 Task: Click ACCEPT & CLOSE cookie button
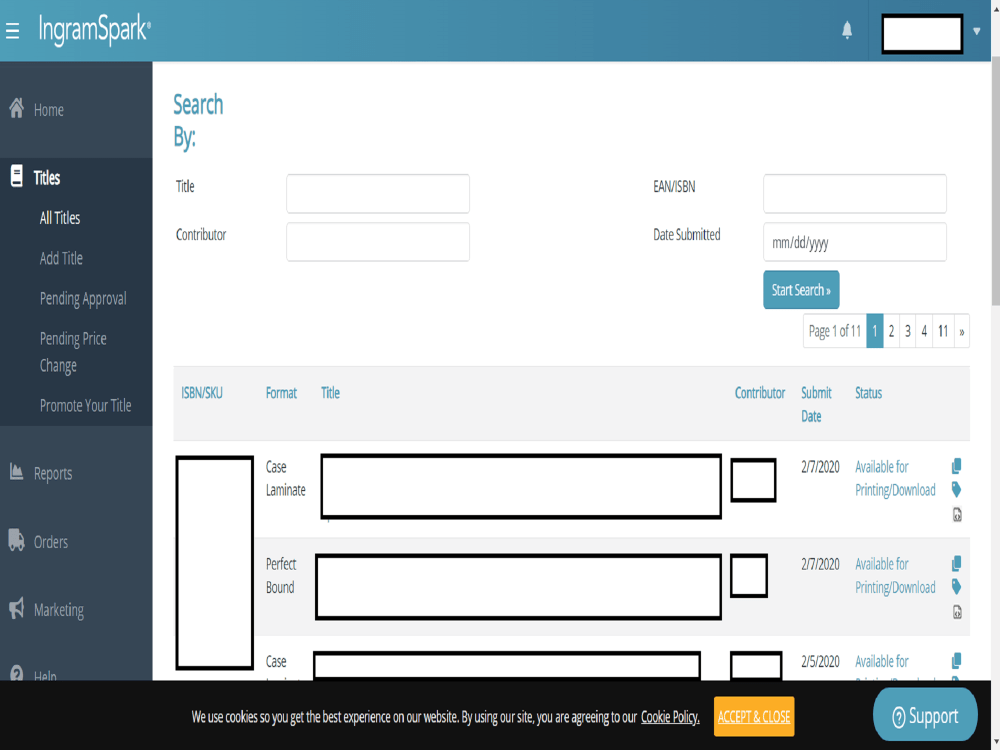(754, 717)
